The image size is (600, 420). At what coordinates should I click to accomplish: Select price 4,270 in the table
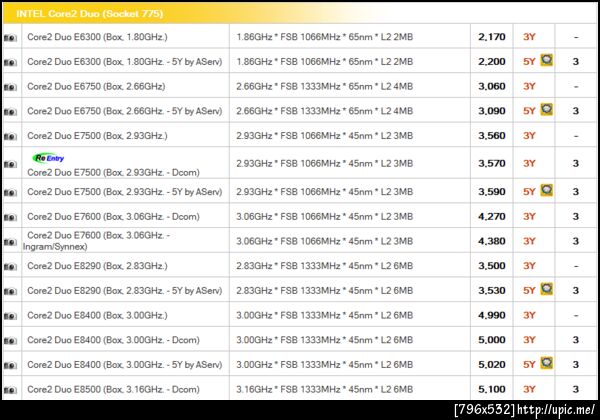coord(492,217)
